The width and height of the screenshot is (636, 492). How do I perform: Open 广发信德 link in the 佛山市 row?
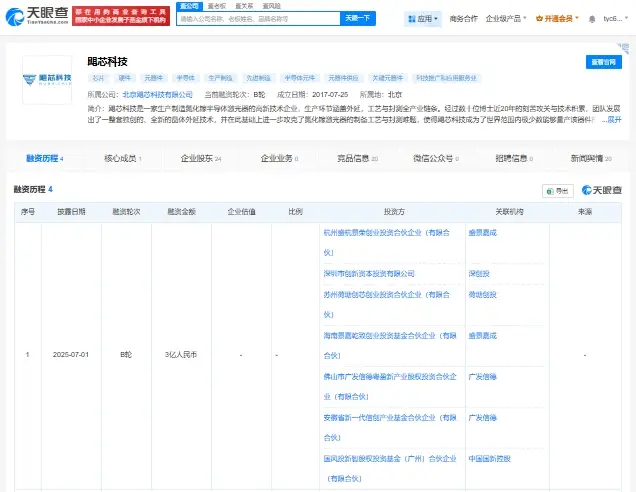coord(483,377)
